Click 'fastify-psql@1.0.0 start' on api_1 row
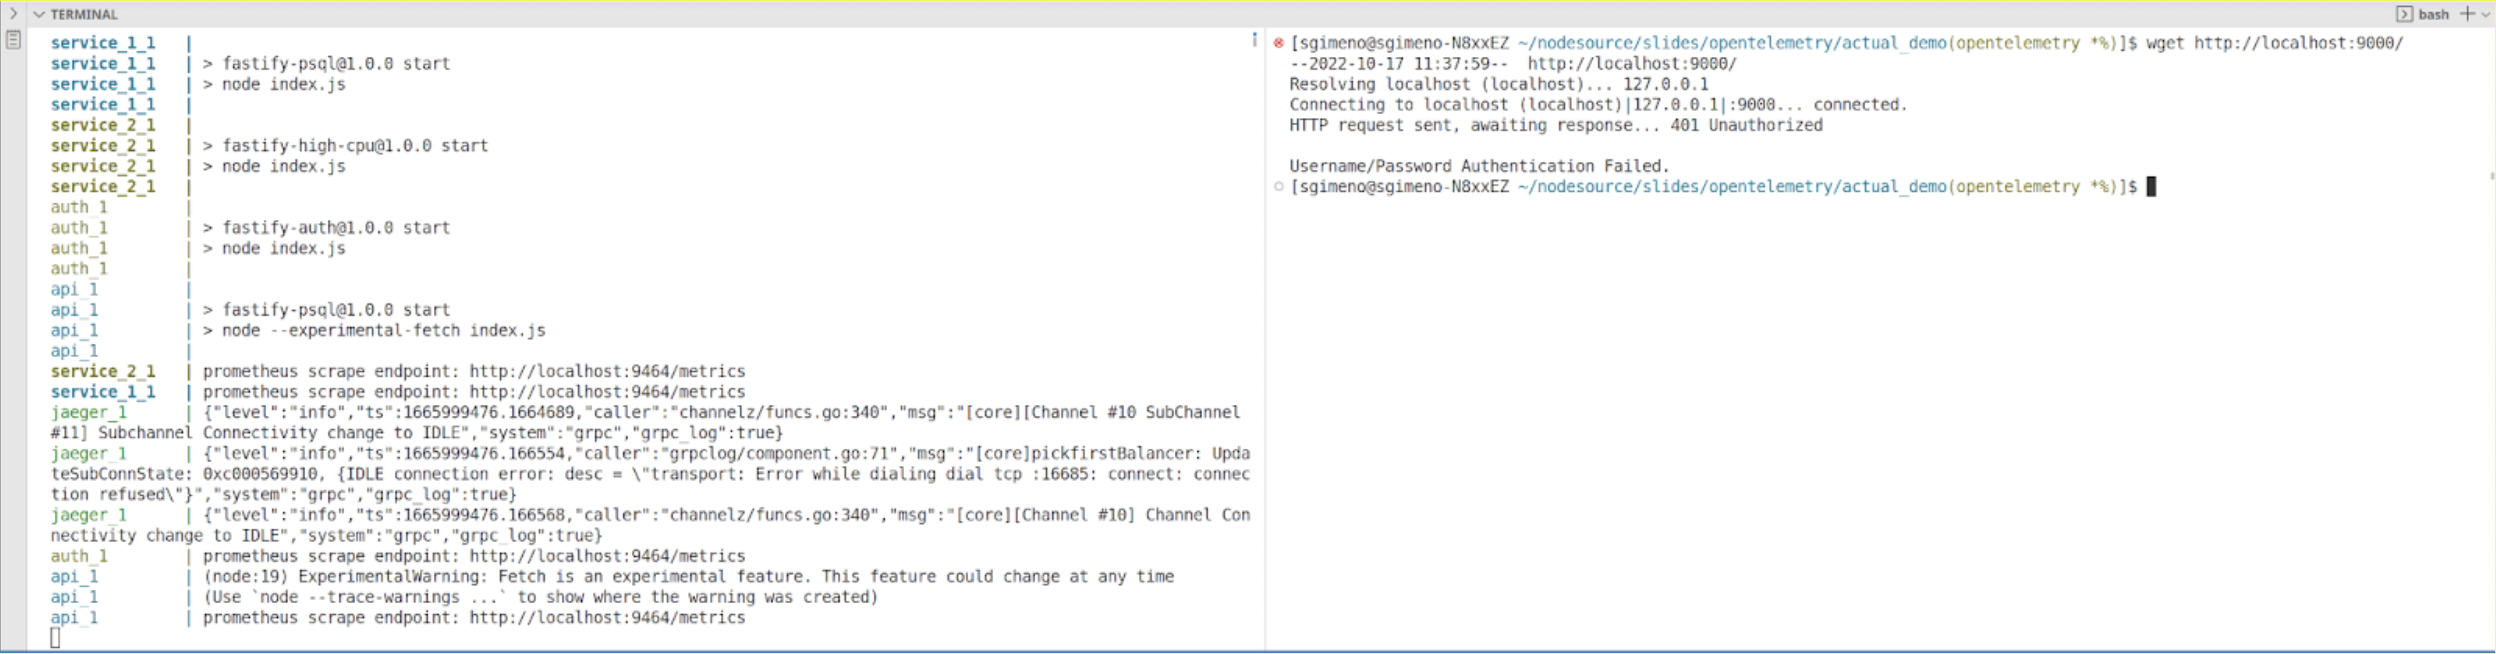Screen dimensions: 2496x654 [x=336, y=310]
